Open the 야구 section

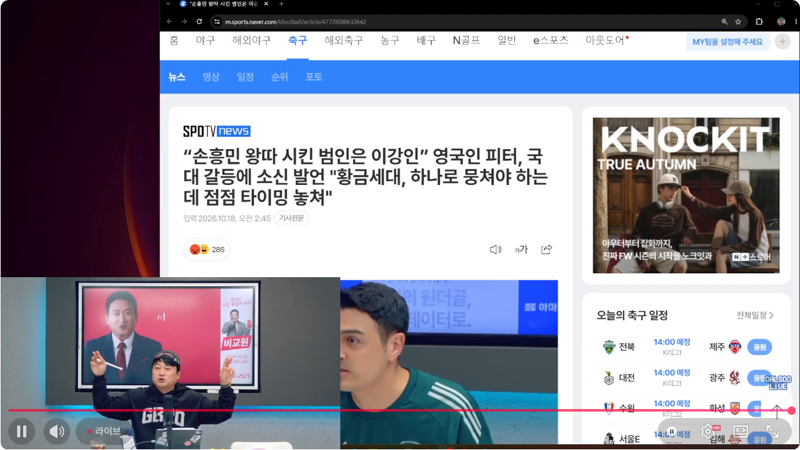coord(206,40)
